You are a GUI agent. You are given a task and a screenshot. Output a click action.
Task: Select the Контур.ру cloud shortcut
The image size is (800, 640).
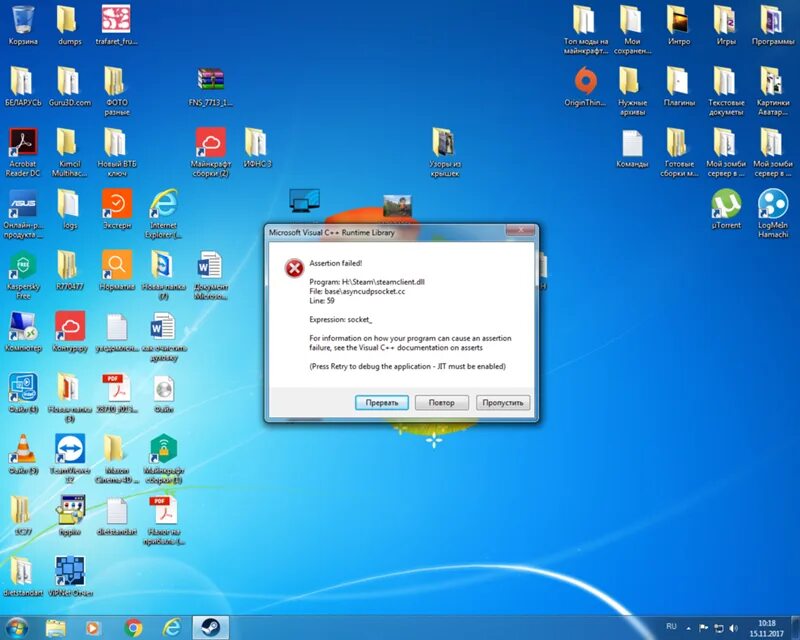pyautogui.click(x=70, y=332)
